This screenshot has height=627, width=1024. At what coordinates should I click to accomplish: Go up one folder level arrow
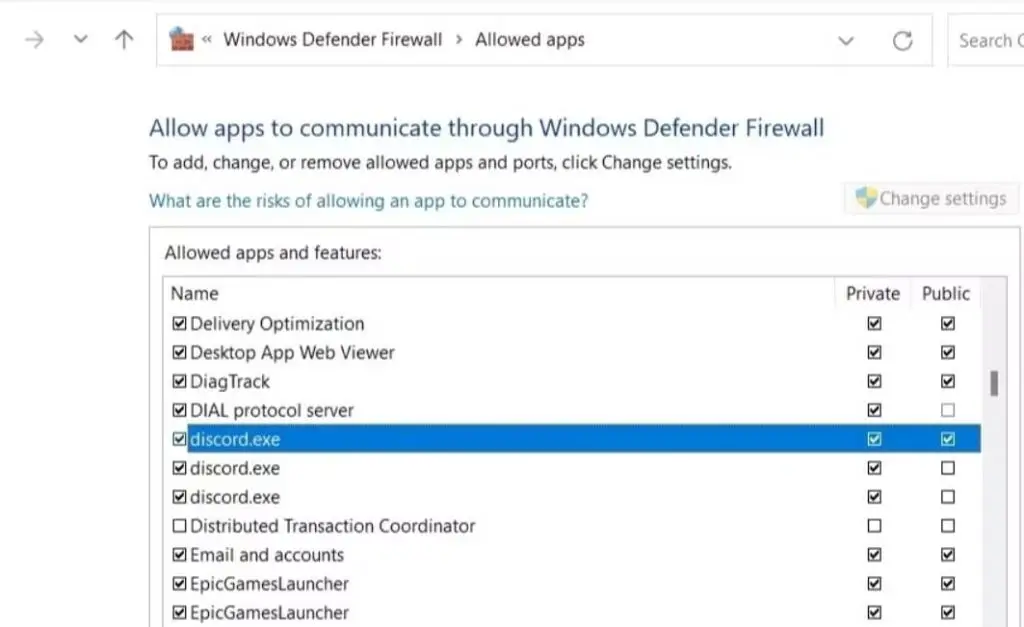point(123,40)
